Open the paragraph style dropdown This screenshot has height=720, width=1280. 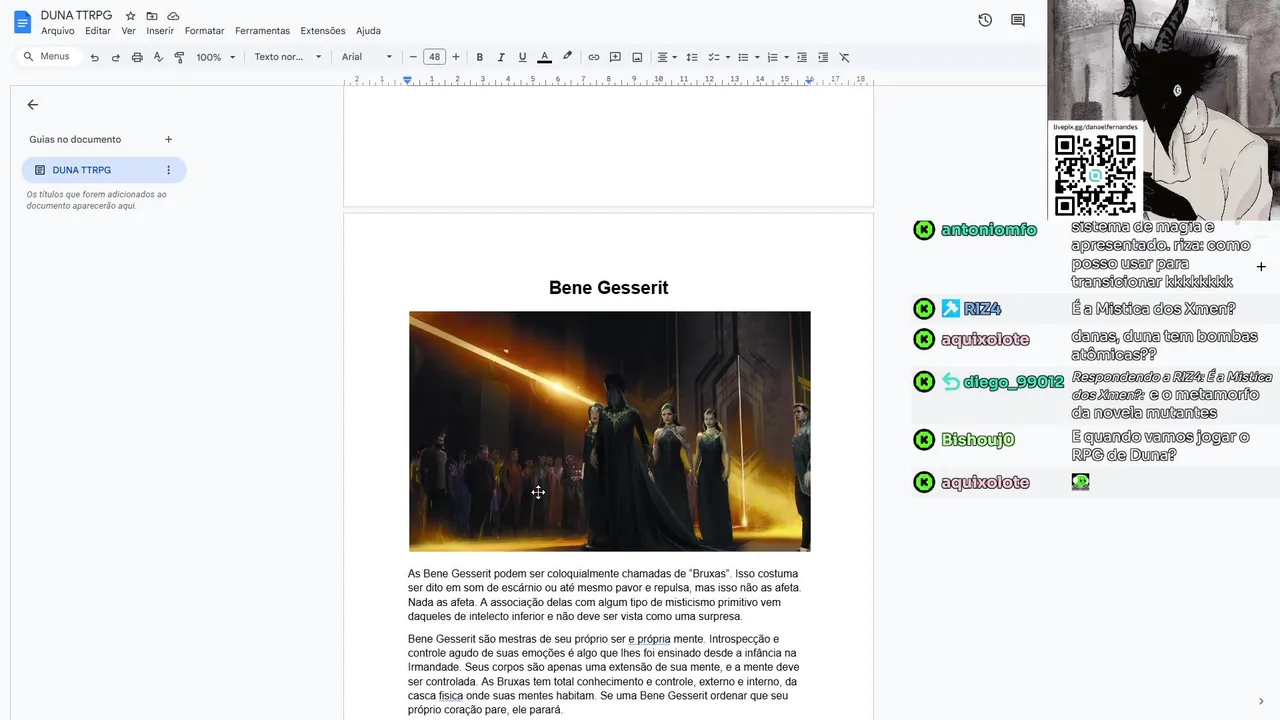click(288, 57)
